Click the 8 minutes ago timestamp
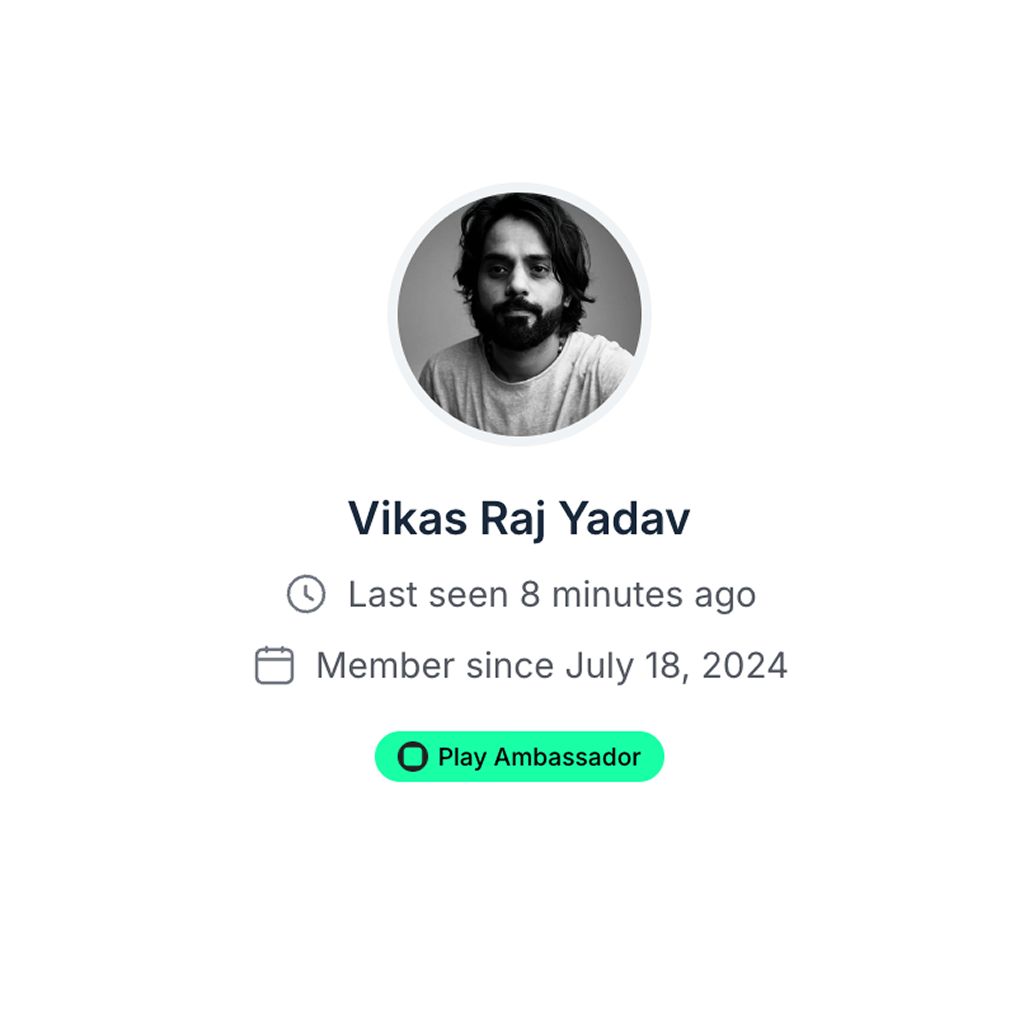Viewport: 1024px width, 1024px height. [x=638, y=594]
